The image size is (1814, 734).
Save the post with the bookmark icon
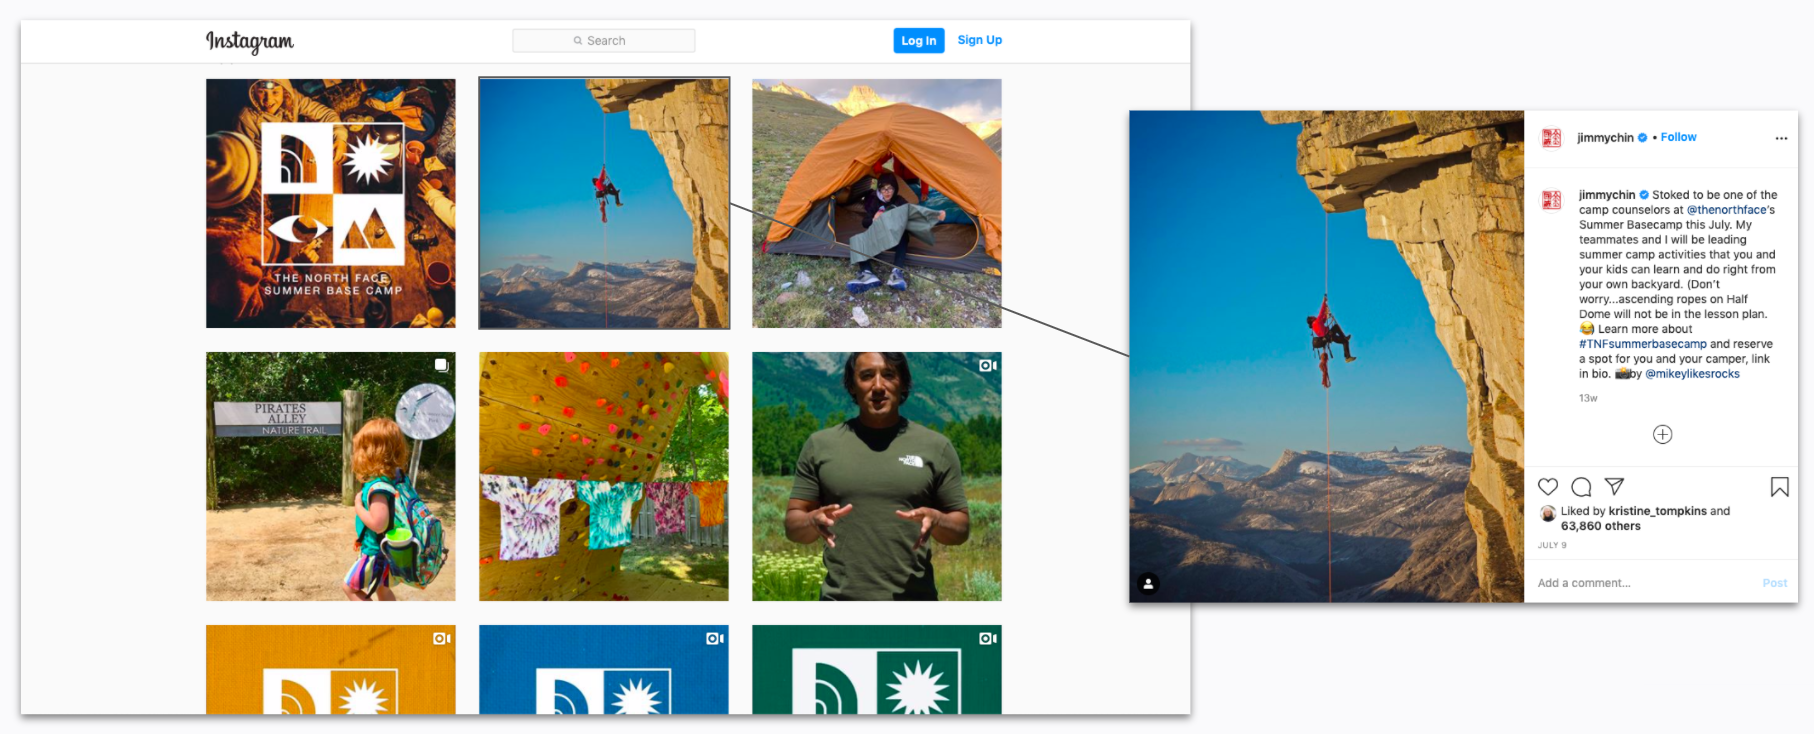click(1780, 487)
